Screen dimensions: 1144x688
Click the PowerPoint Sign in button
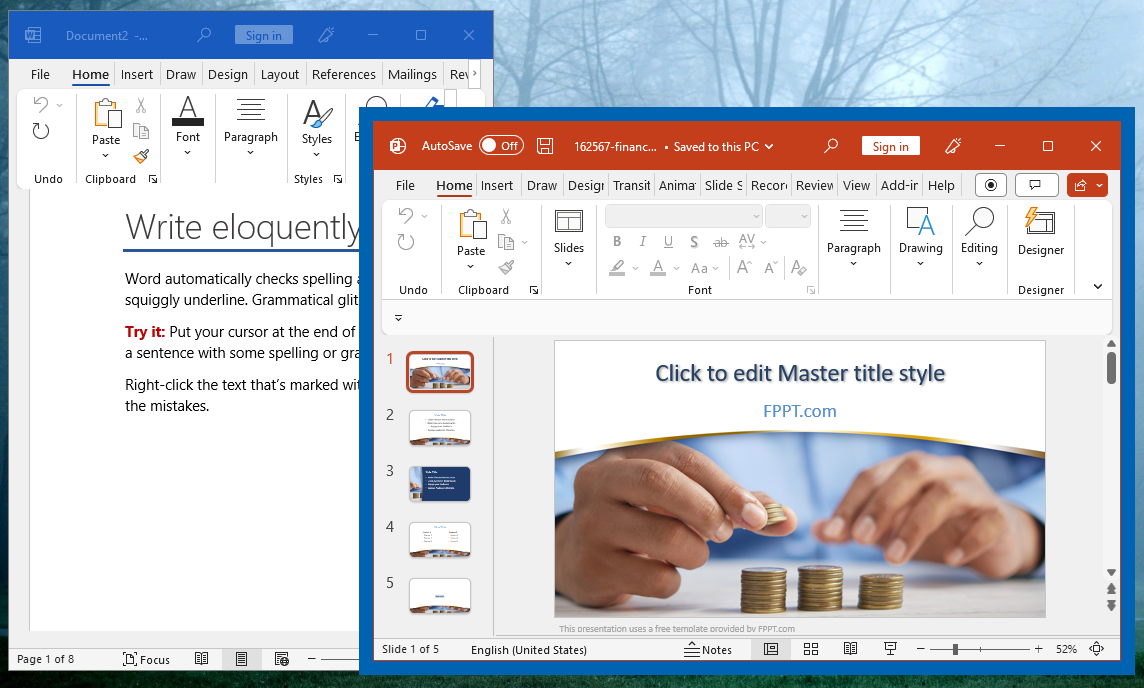coord(890,146)
